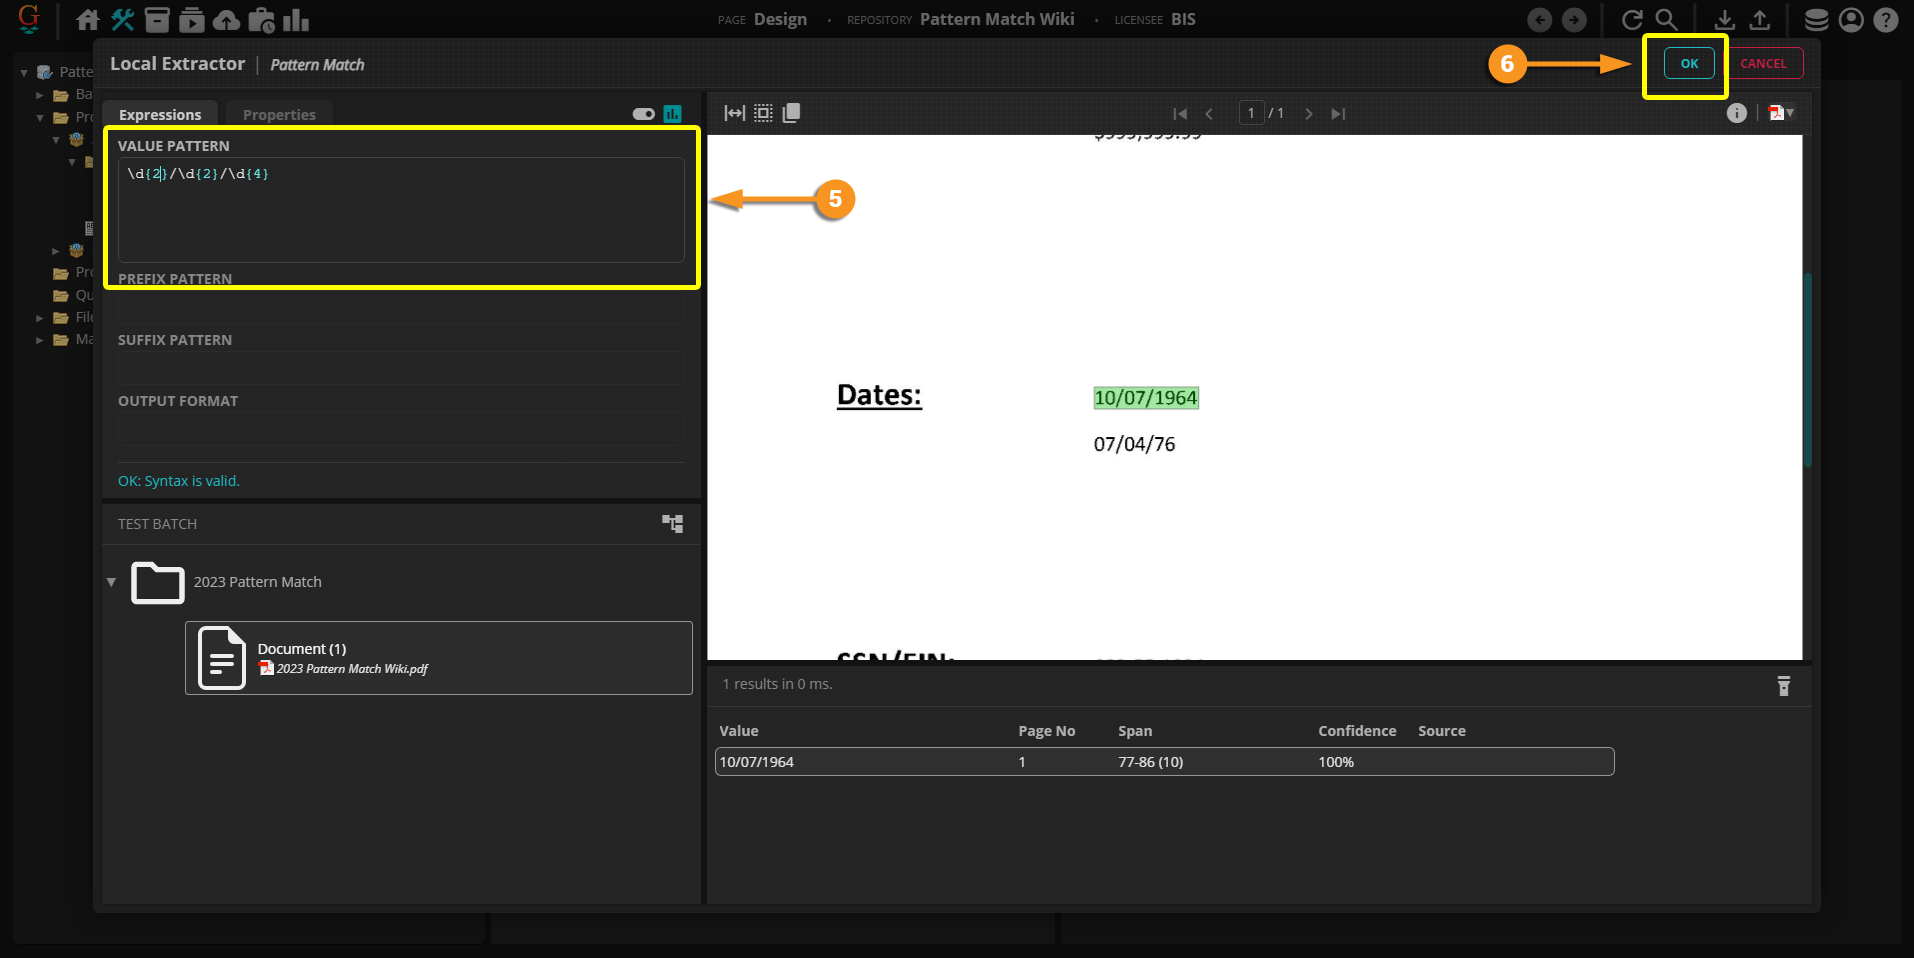Open the database stack icon
Viewport: 1914px width, 958px height.
[1817, 20]
